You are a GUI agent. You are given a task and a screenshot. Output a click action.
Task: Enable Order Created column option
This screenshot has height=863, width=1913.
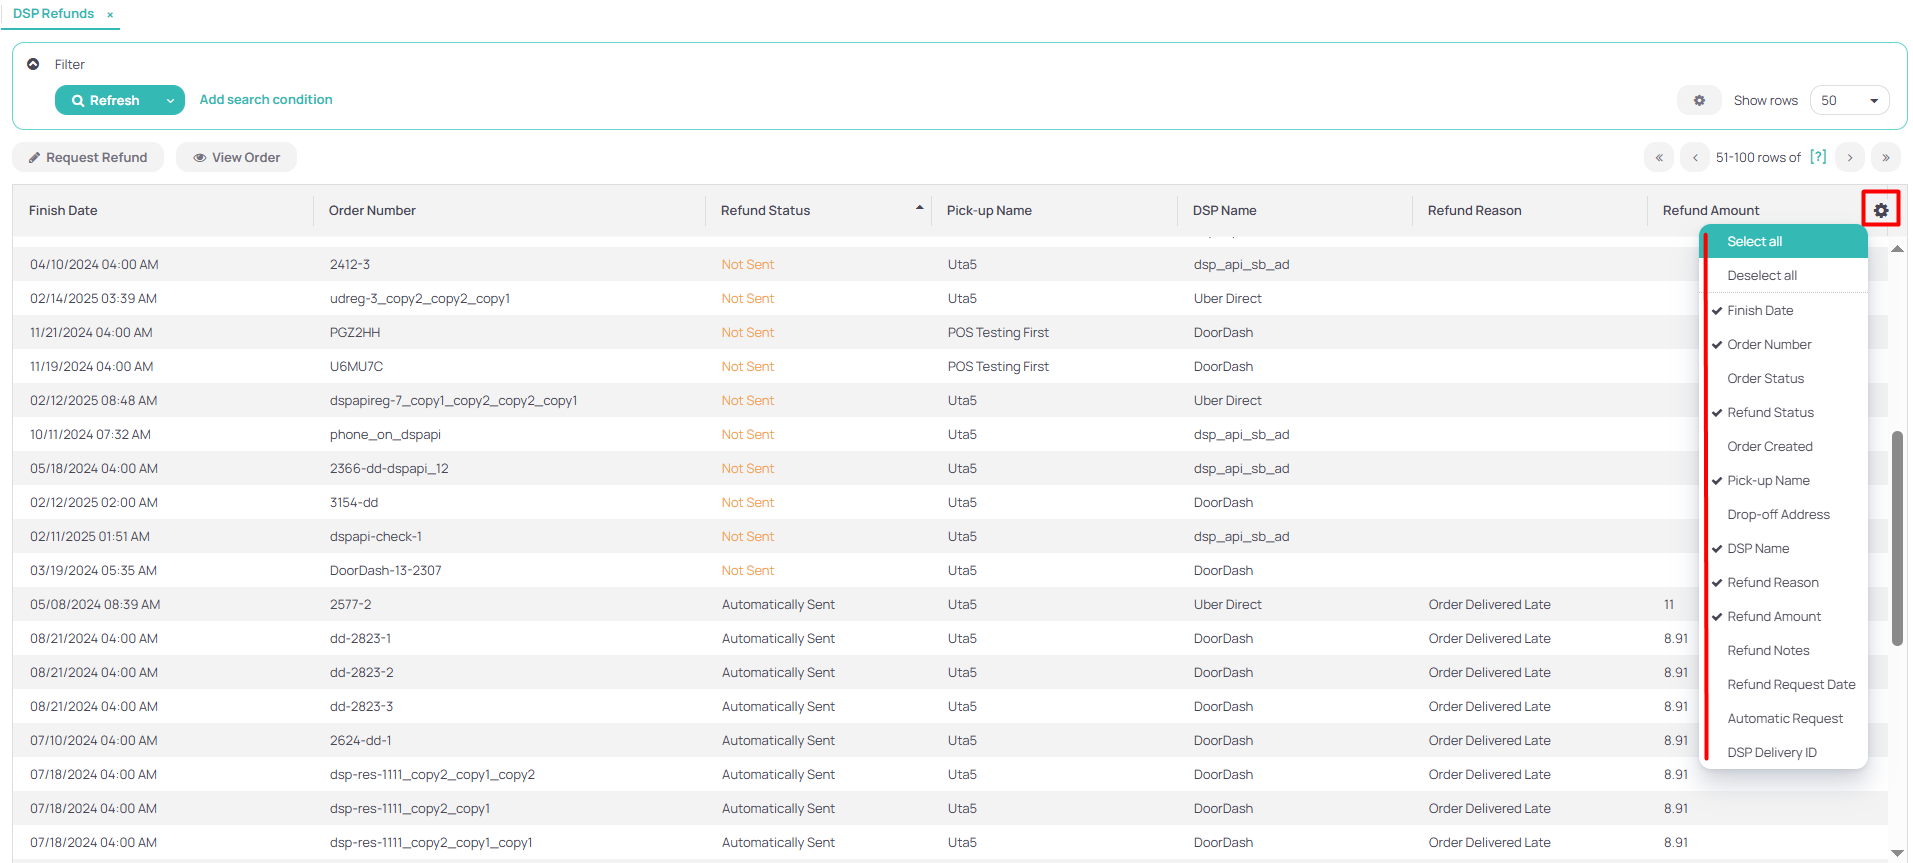[x=1785, y=446]
